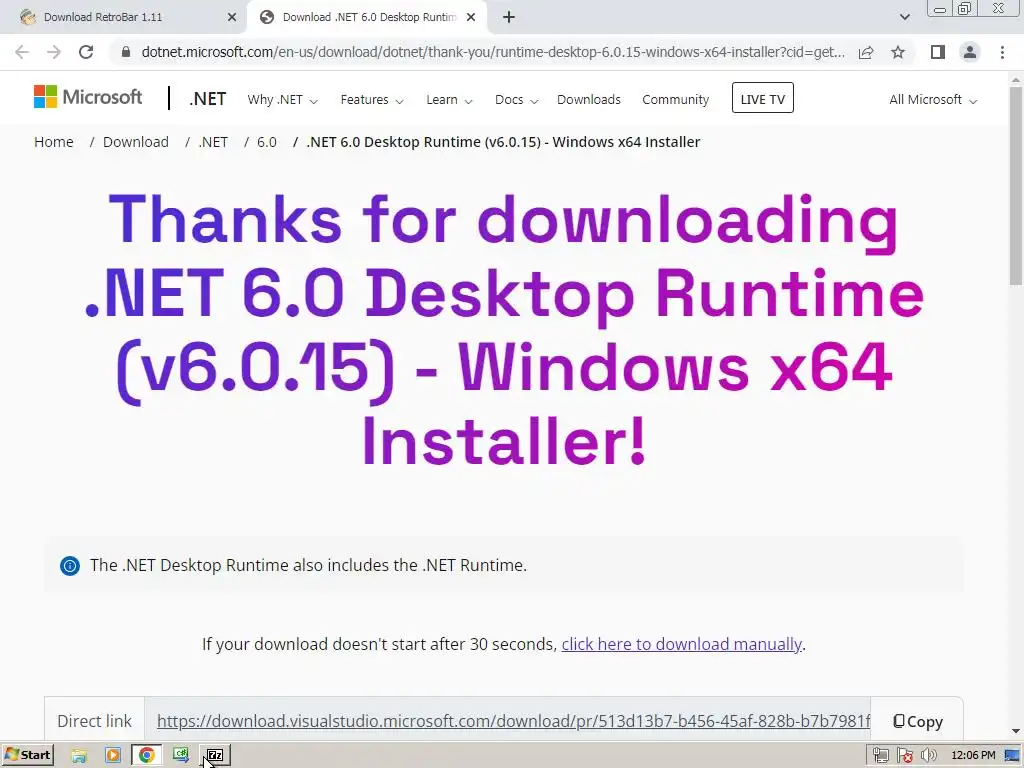1024x768 pixels.
Task: Open the Chrome profile icon
Action: pyautogui.click(x=970, y=52)
